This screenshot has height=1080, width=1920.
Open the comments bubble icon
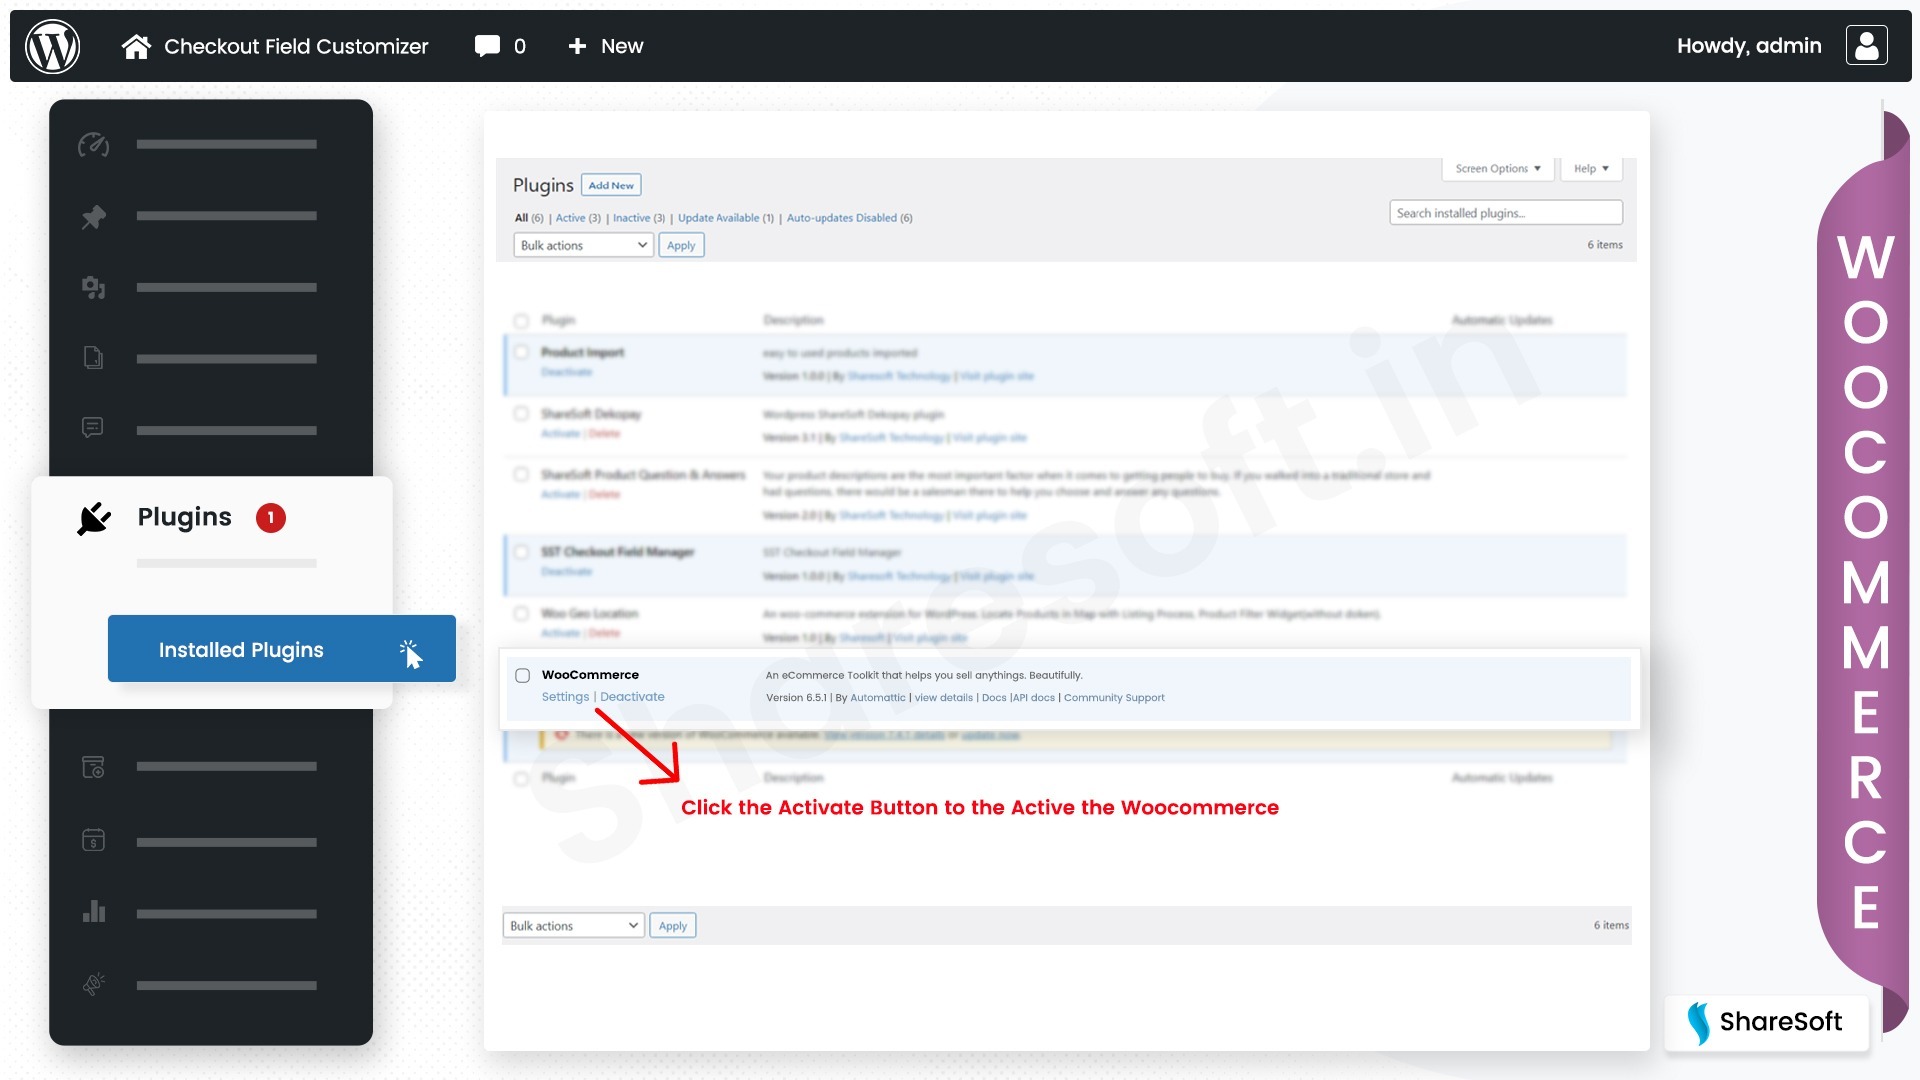(x=487, y=46)
